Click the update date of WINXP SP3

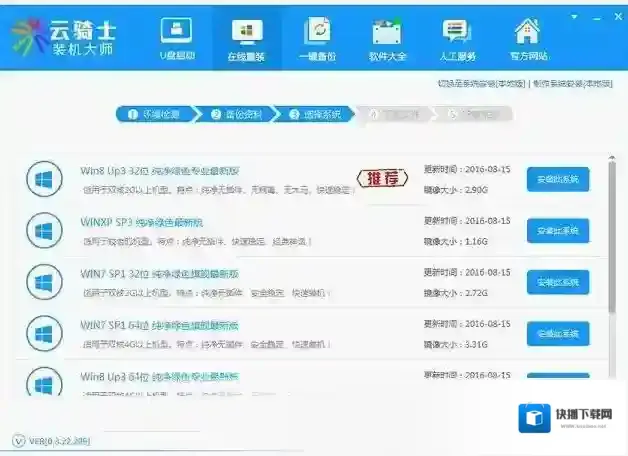pos(467,221)
